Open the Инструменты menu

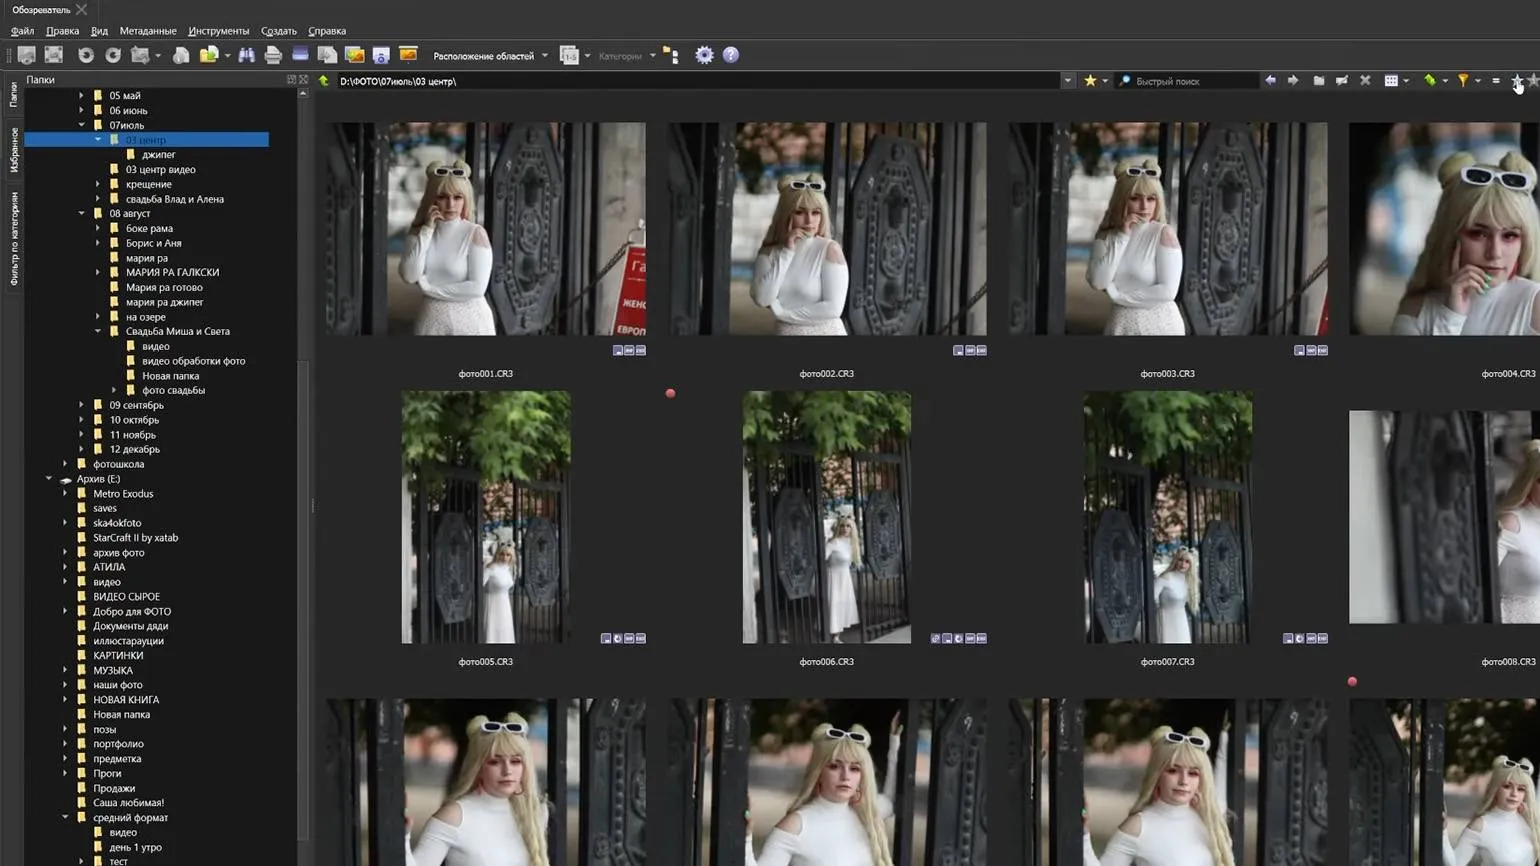pyautogui.click(x=218, y=31)
